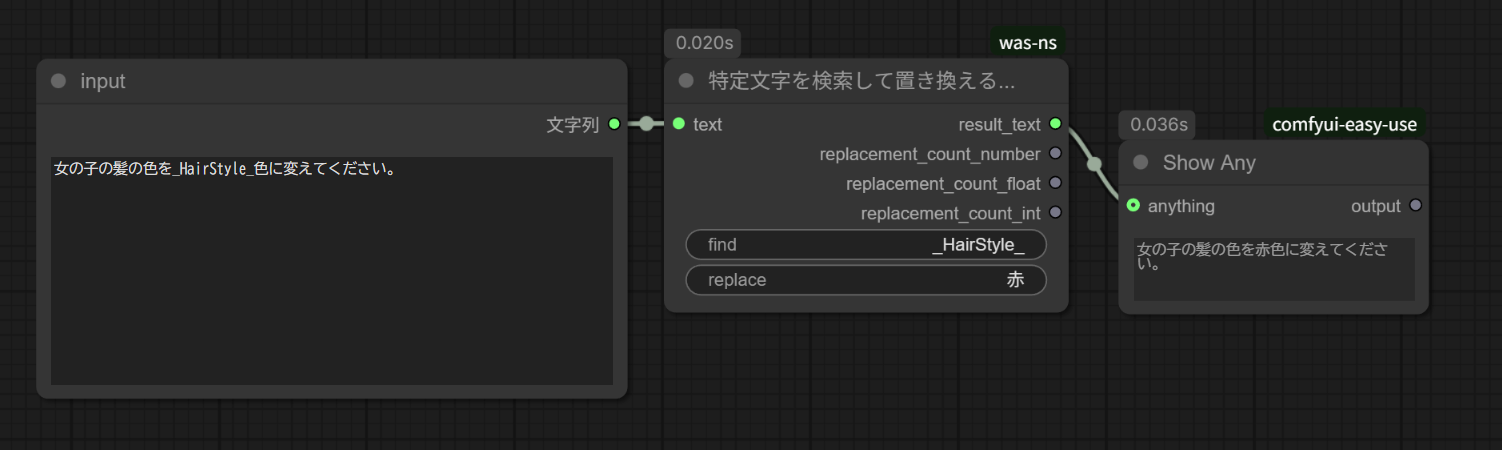Click the was-ns badge
This screenshot has width=1502, height=450.
(x=1028, y=42)
